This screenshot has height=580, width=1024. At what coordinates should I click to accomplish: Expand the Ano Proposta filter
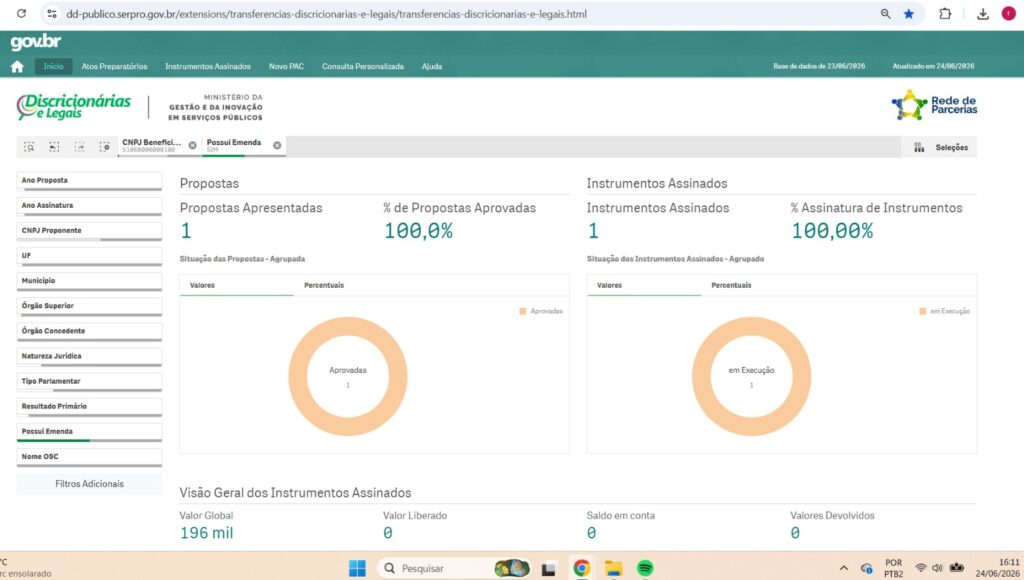[x=89, y=181]
